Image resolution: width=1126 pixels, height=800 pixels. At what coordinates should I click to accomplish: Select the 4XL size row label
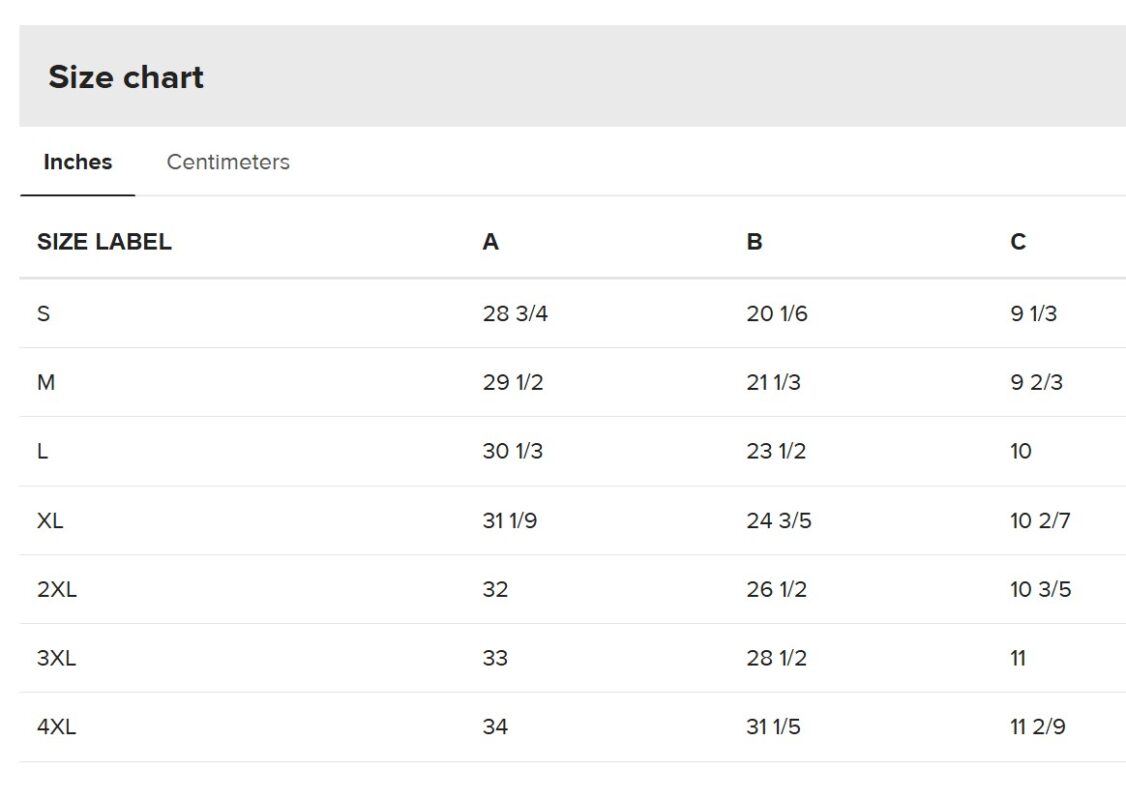click(57, 727)
